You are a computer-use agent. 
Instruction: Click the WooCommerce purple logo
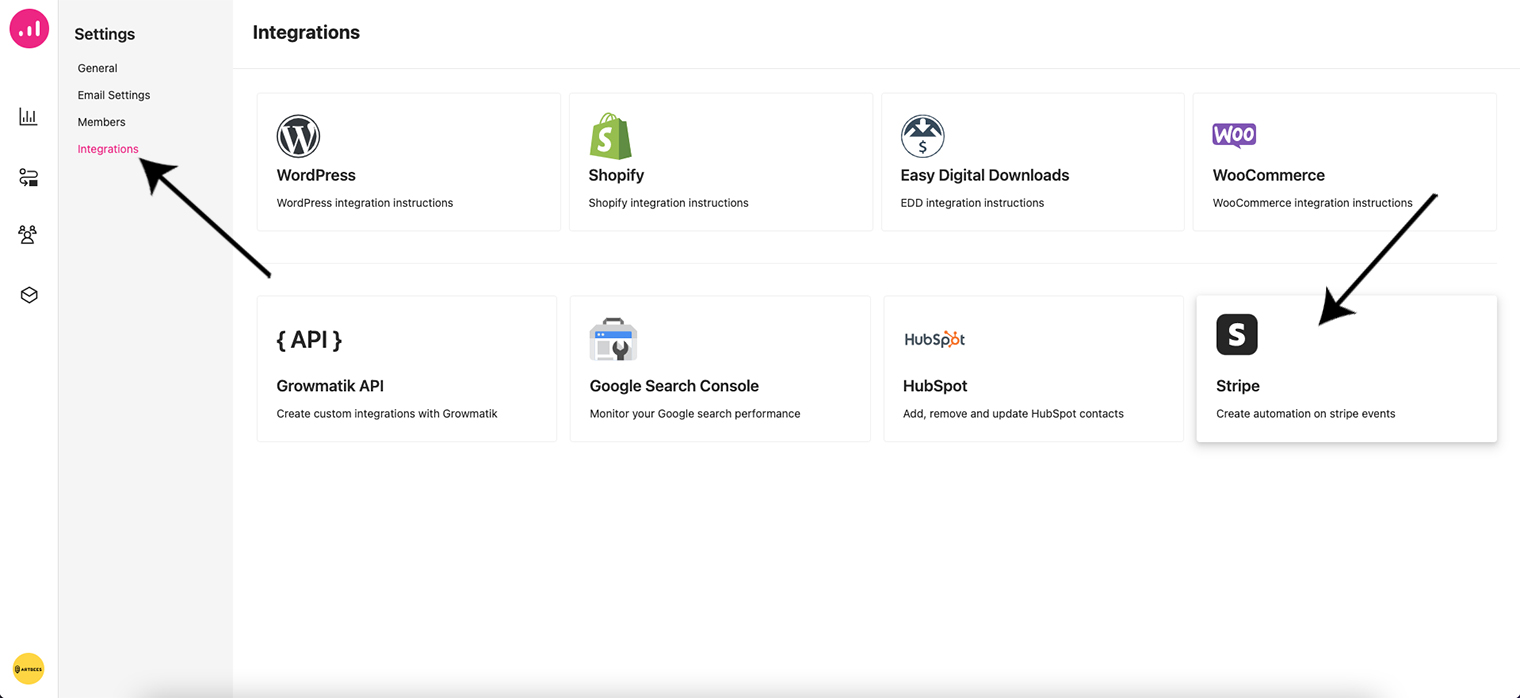[1234, 135]
